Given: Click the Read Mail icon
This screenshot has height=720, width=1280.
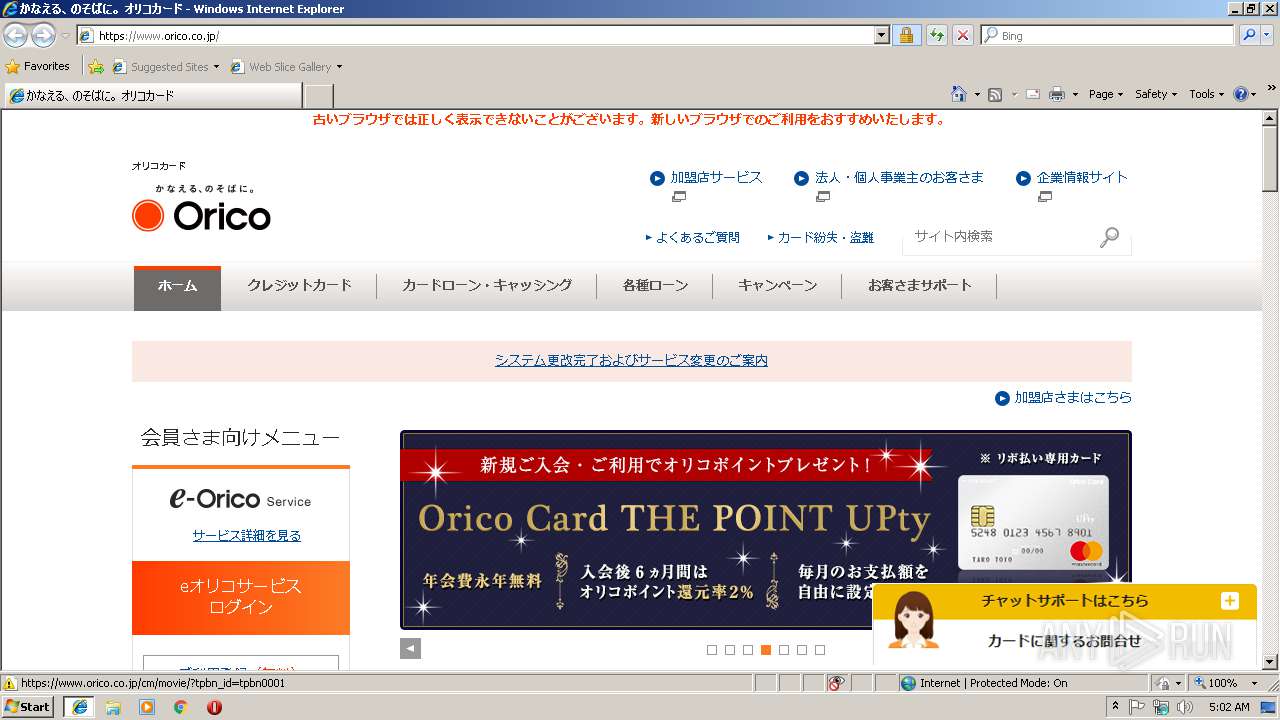Looking at the screenshot, I should click(1032, 94).
